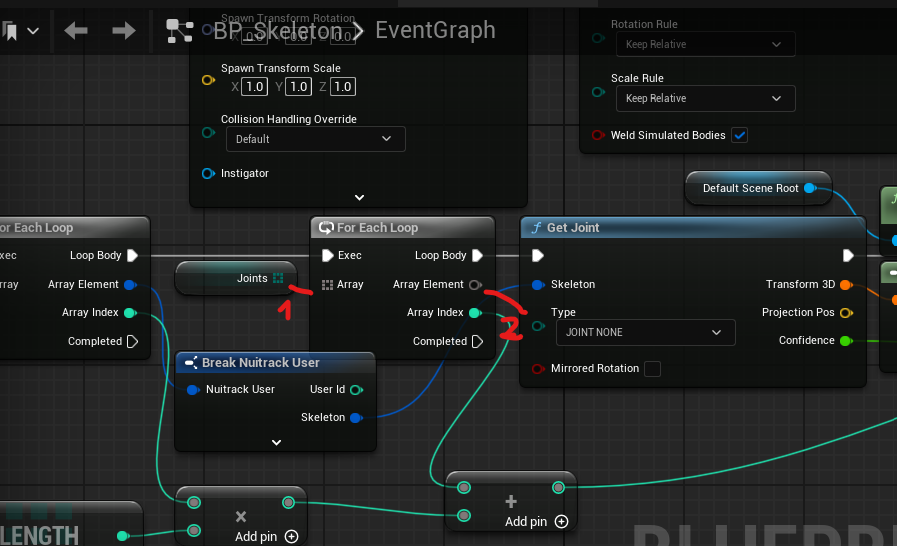Select the Joints variable node

[236, 278]
